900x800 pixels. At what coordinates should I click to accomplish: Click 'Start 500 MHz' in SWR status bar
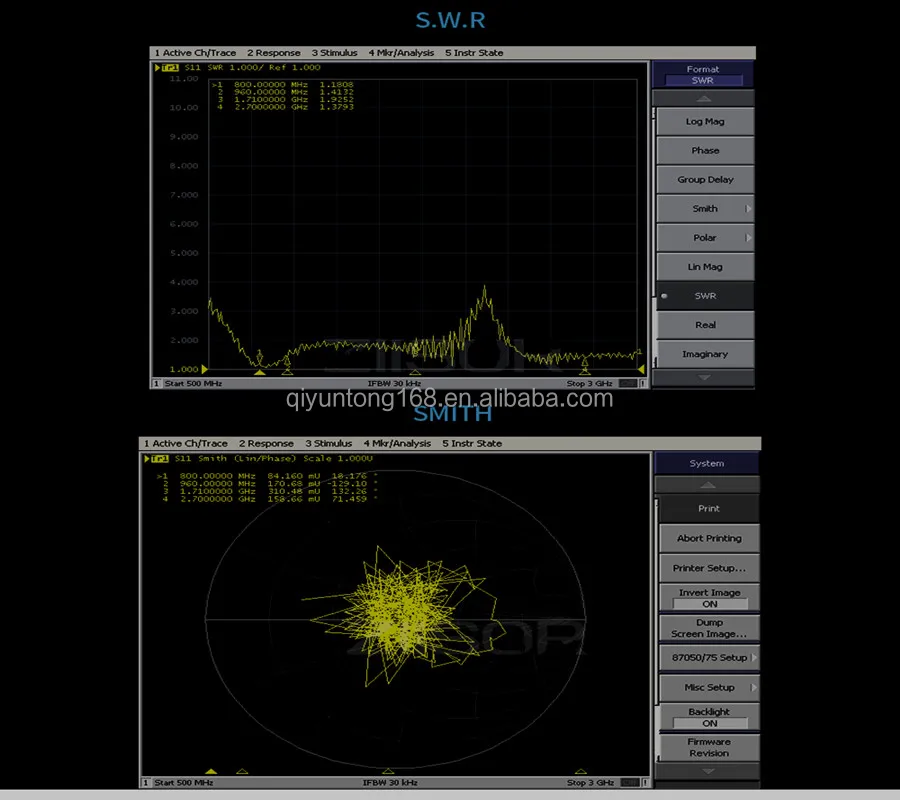[x=193, y=383]
